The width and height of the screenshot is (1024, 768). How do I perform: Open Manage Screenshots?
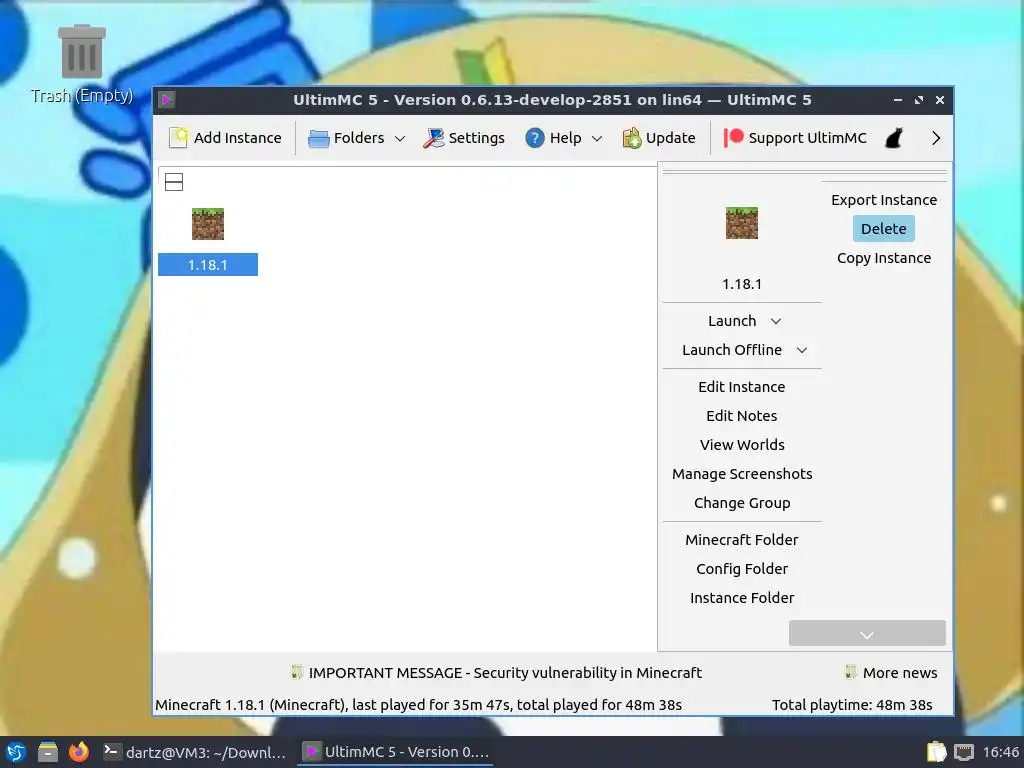coord(742,474)
